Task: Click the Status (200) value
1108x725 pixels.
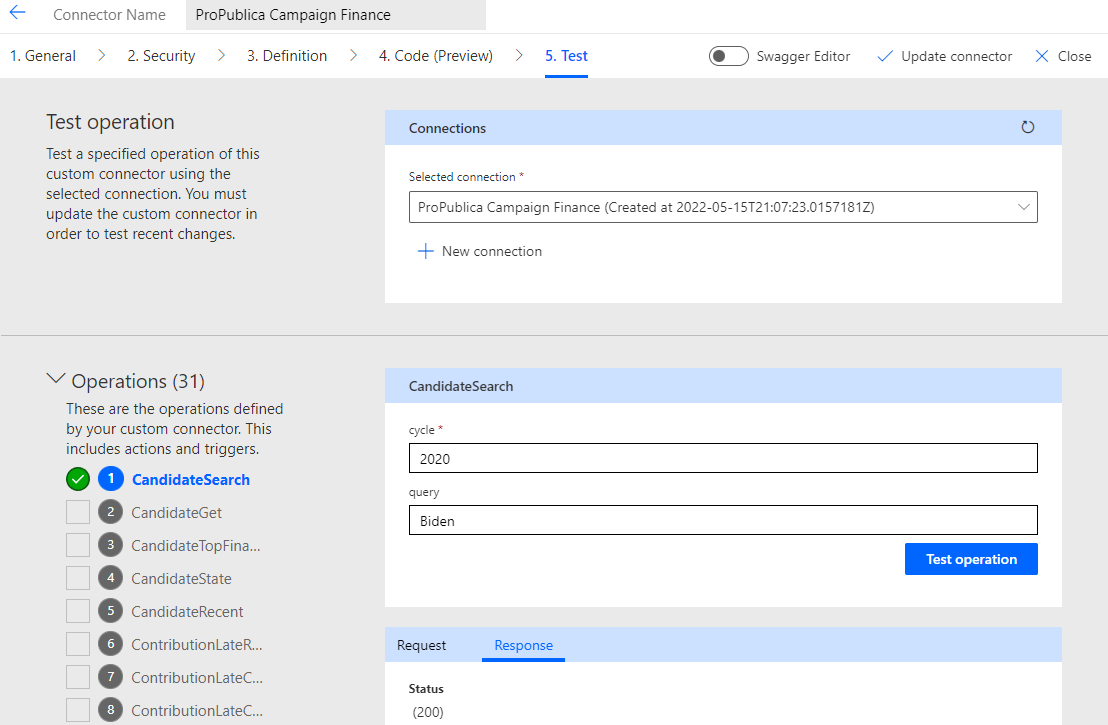Action: click(428, 712)
